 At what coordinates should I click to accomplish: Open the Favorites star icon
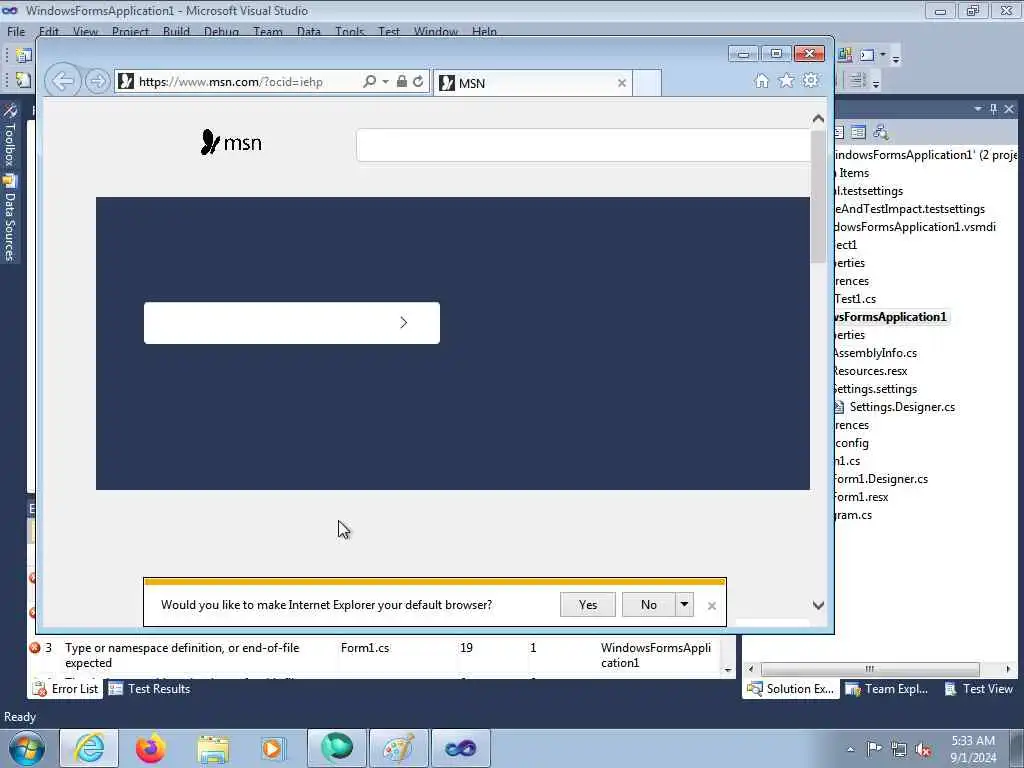786,80
